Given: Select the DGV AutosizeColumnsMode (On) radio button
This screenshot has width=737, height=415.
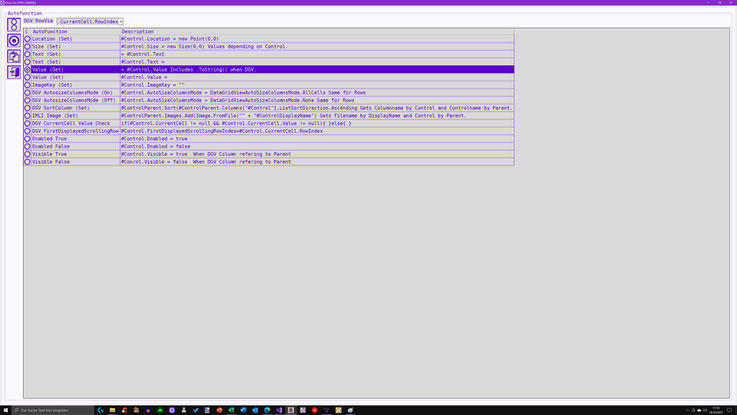Looking at the screenshot, I should tap(27, 93).
